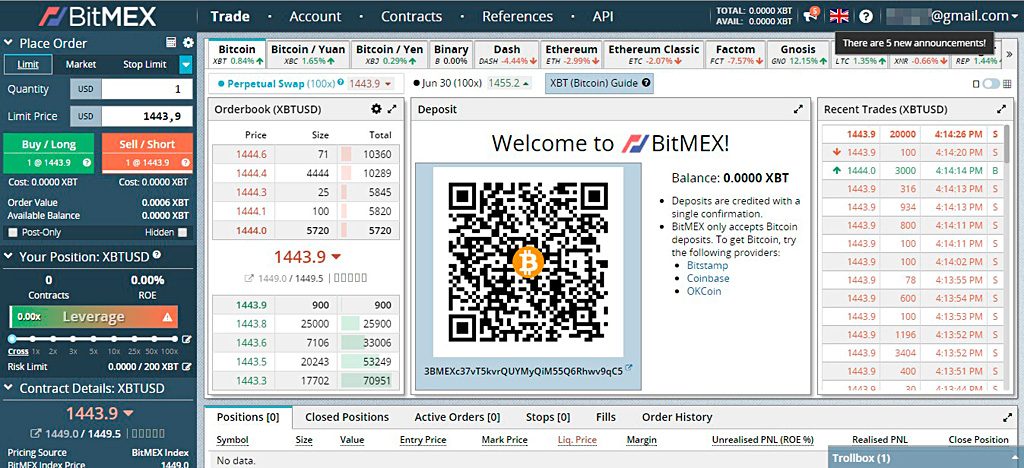Change language using the UK flag icon

(x=839, y=16)
